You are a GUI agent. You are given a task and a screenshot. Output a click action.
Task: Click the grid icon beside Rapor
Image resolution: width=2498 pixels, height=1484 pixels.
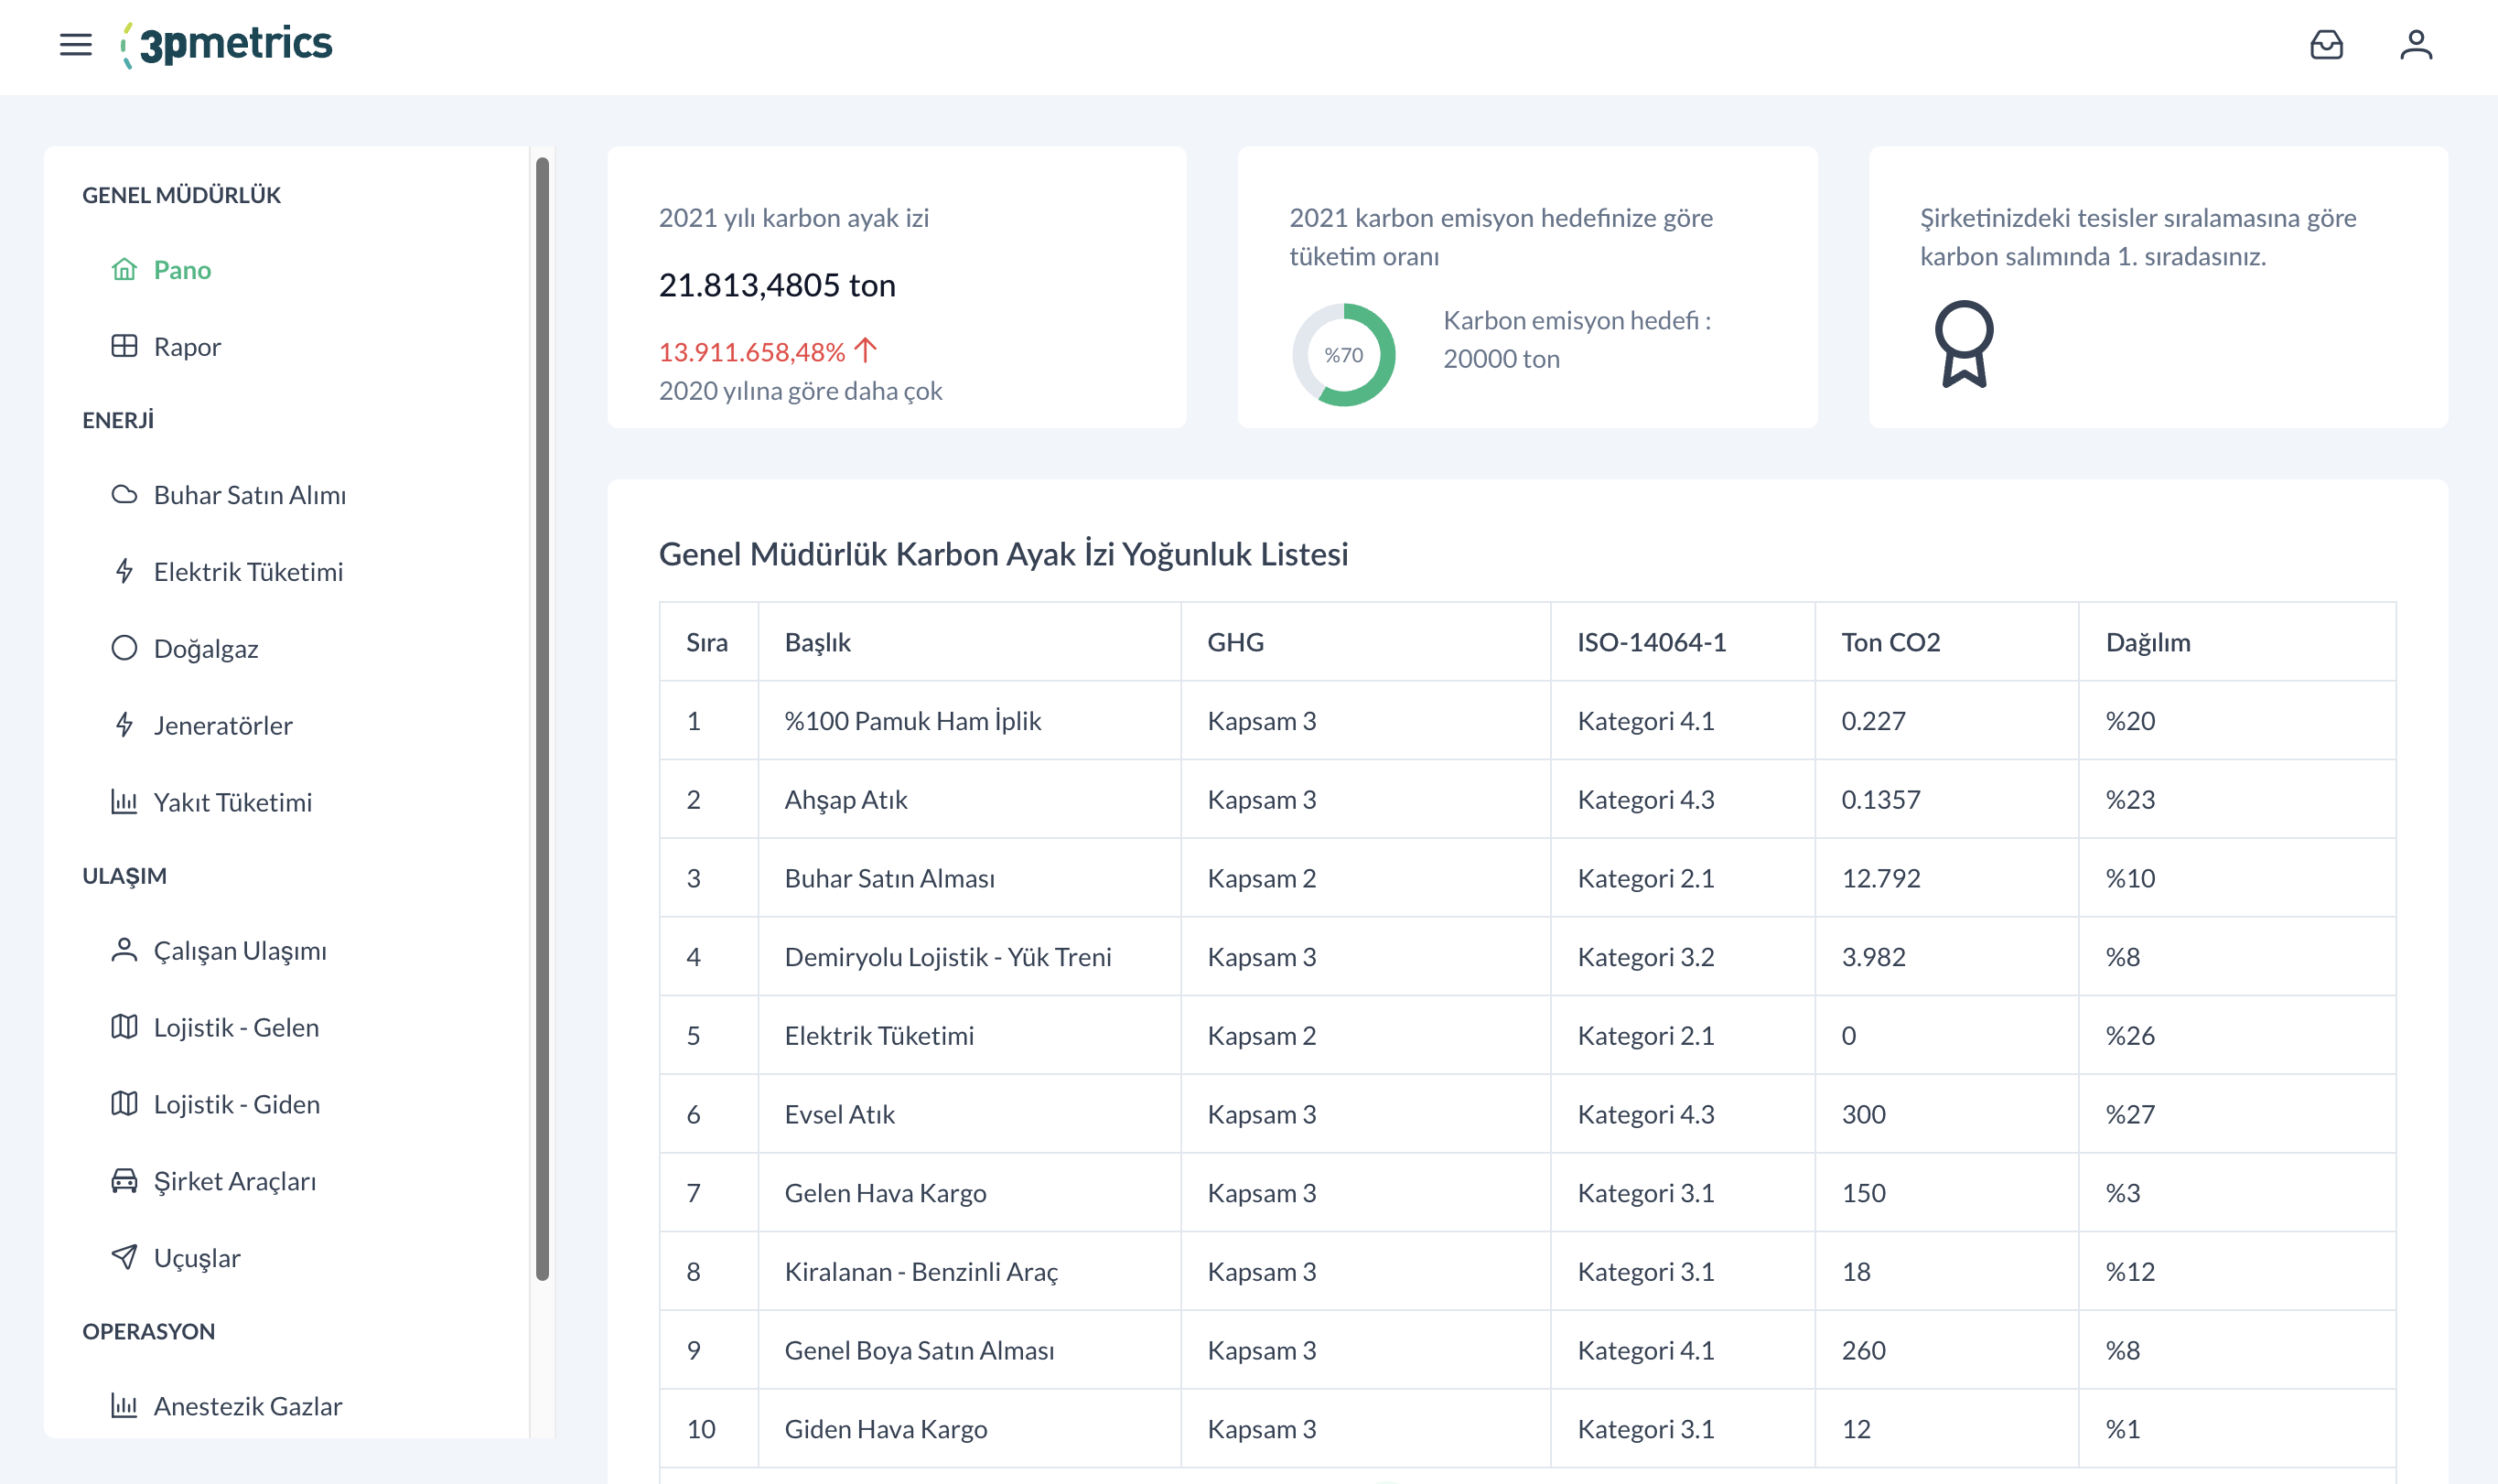[x=124, y=346]
